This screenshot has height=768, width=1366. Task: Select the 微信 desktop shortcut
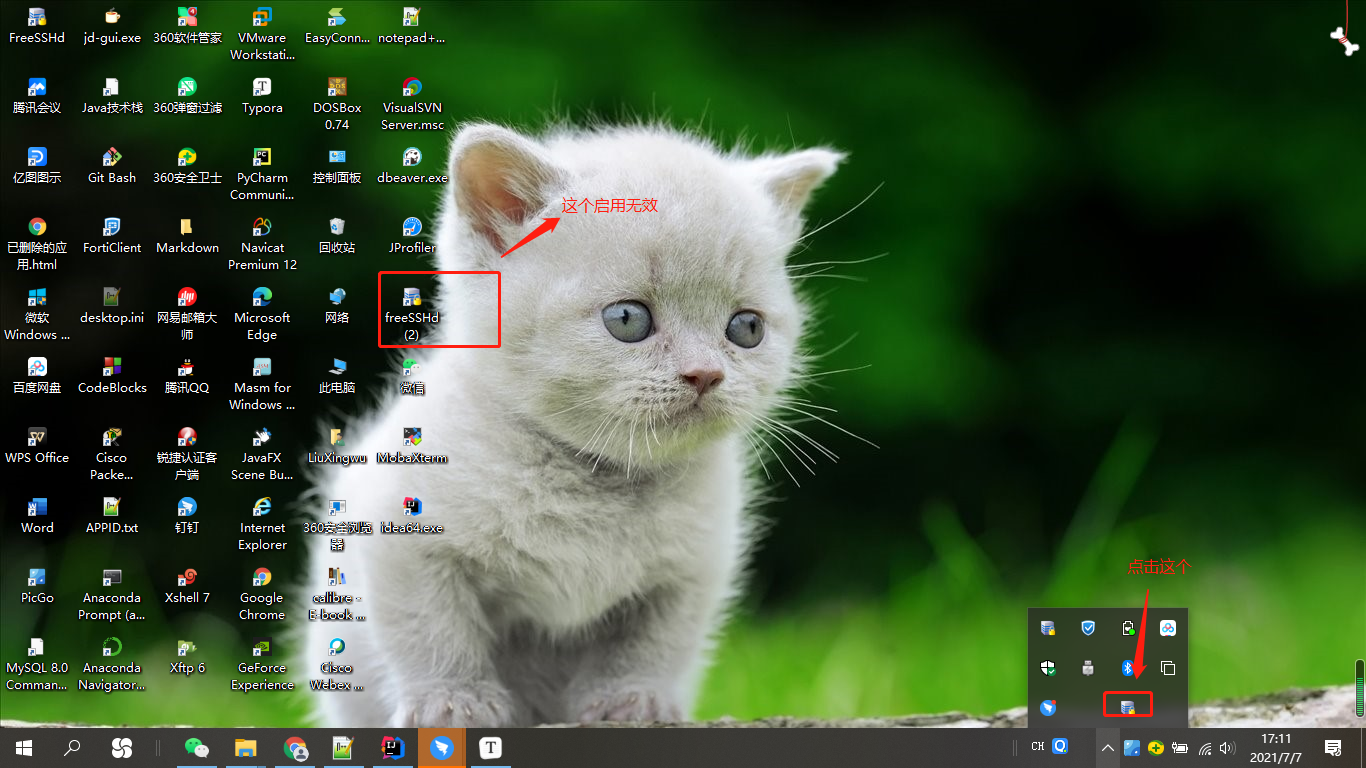[x=412, y=376]
